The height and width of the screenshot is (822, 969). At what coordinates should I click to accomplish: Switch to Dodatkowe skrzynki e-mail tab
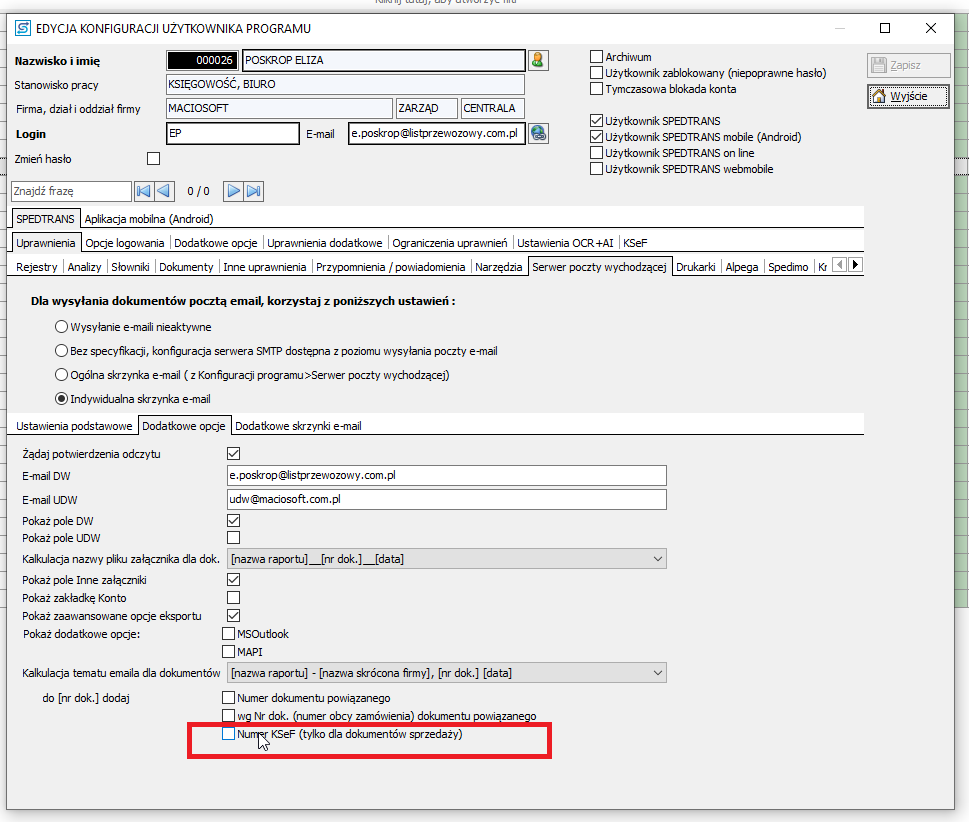click(x=298, y=426)
